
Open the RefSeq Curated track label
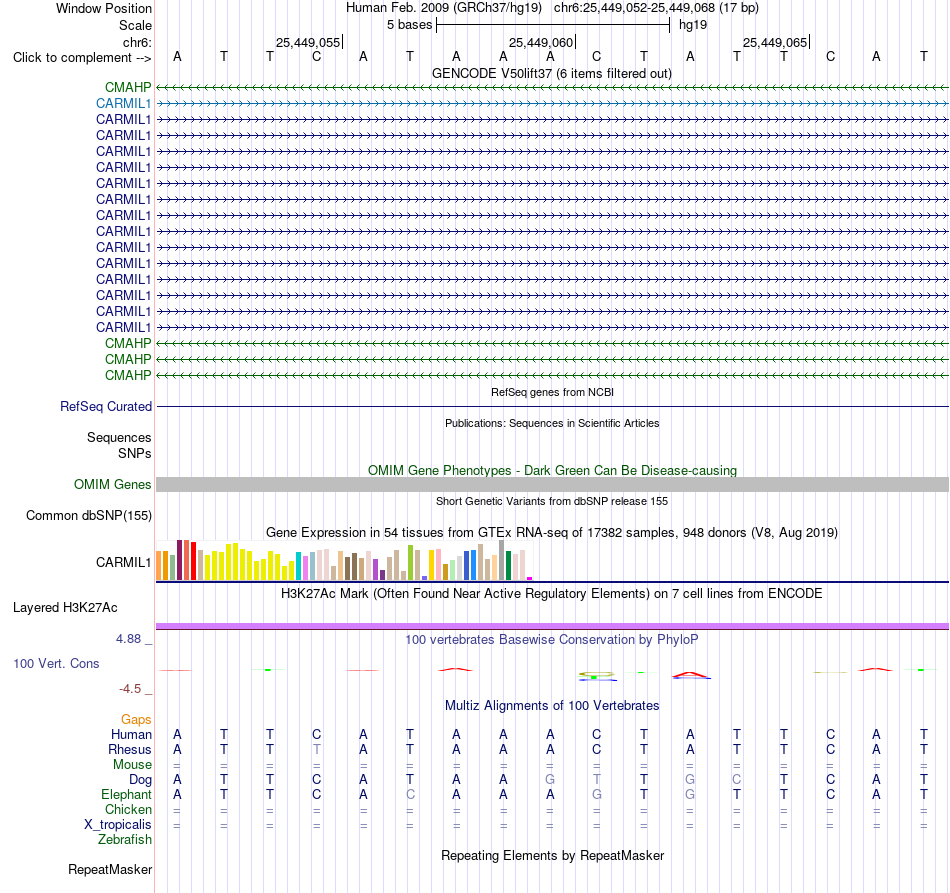(x=105, y=407)
